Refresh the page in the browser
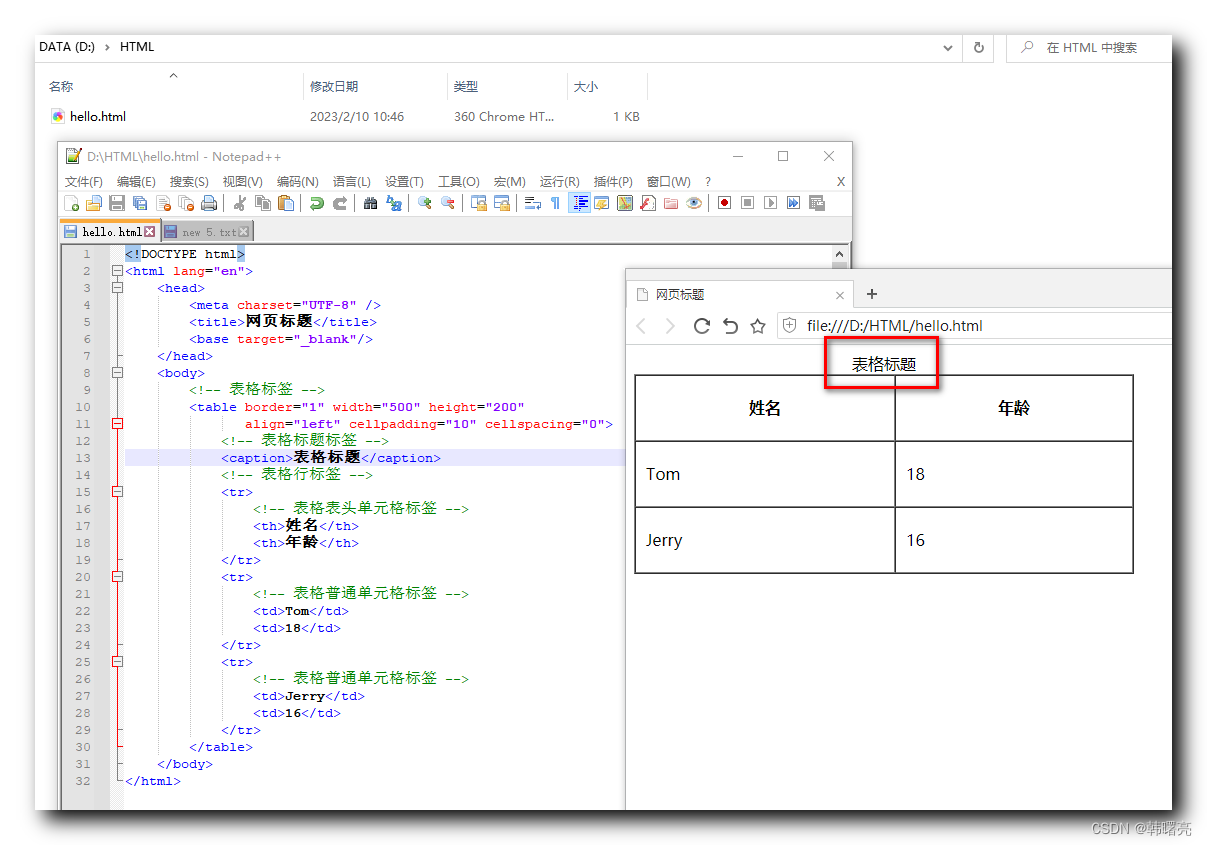 pos(701,326)
